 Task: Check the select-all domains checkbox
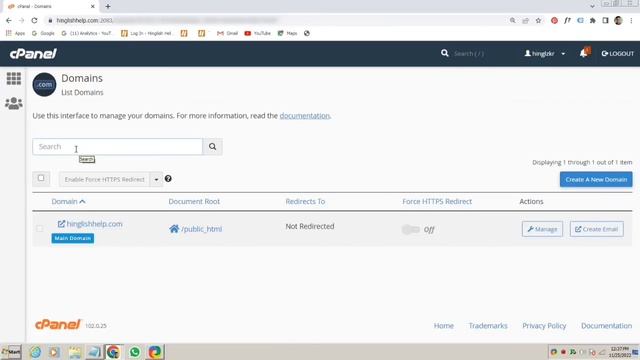tap(41, 178)
